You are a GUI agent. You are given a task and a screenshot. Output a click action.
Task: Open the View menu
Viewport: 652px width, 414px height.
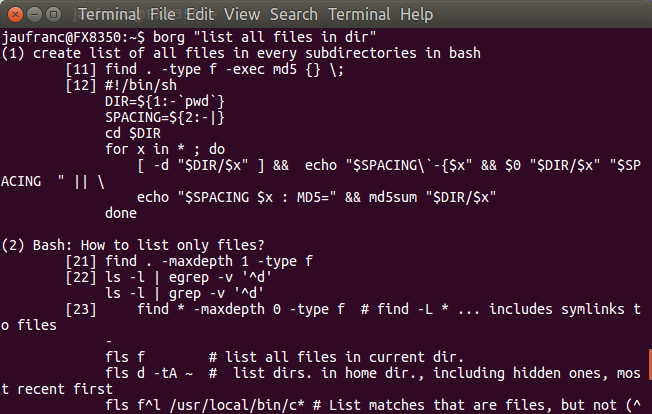(242, 15)
